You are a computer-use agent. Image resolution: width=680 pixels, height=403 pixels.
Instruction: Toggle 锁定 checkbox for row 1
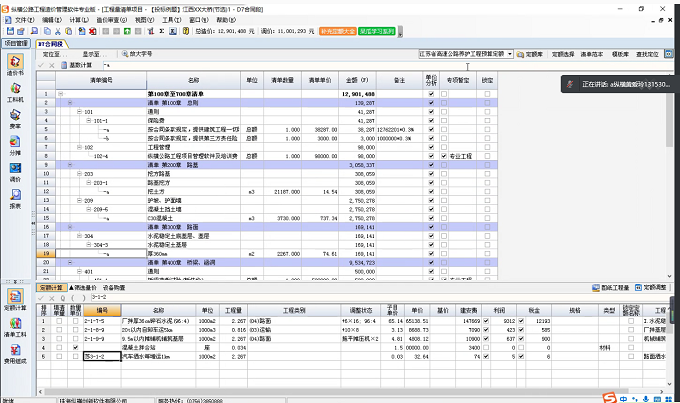(x=487, y=94)
